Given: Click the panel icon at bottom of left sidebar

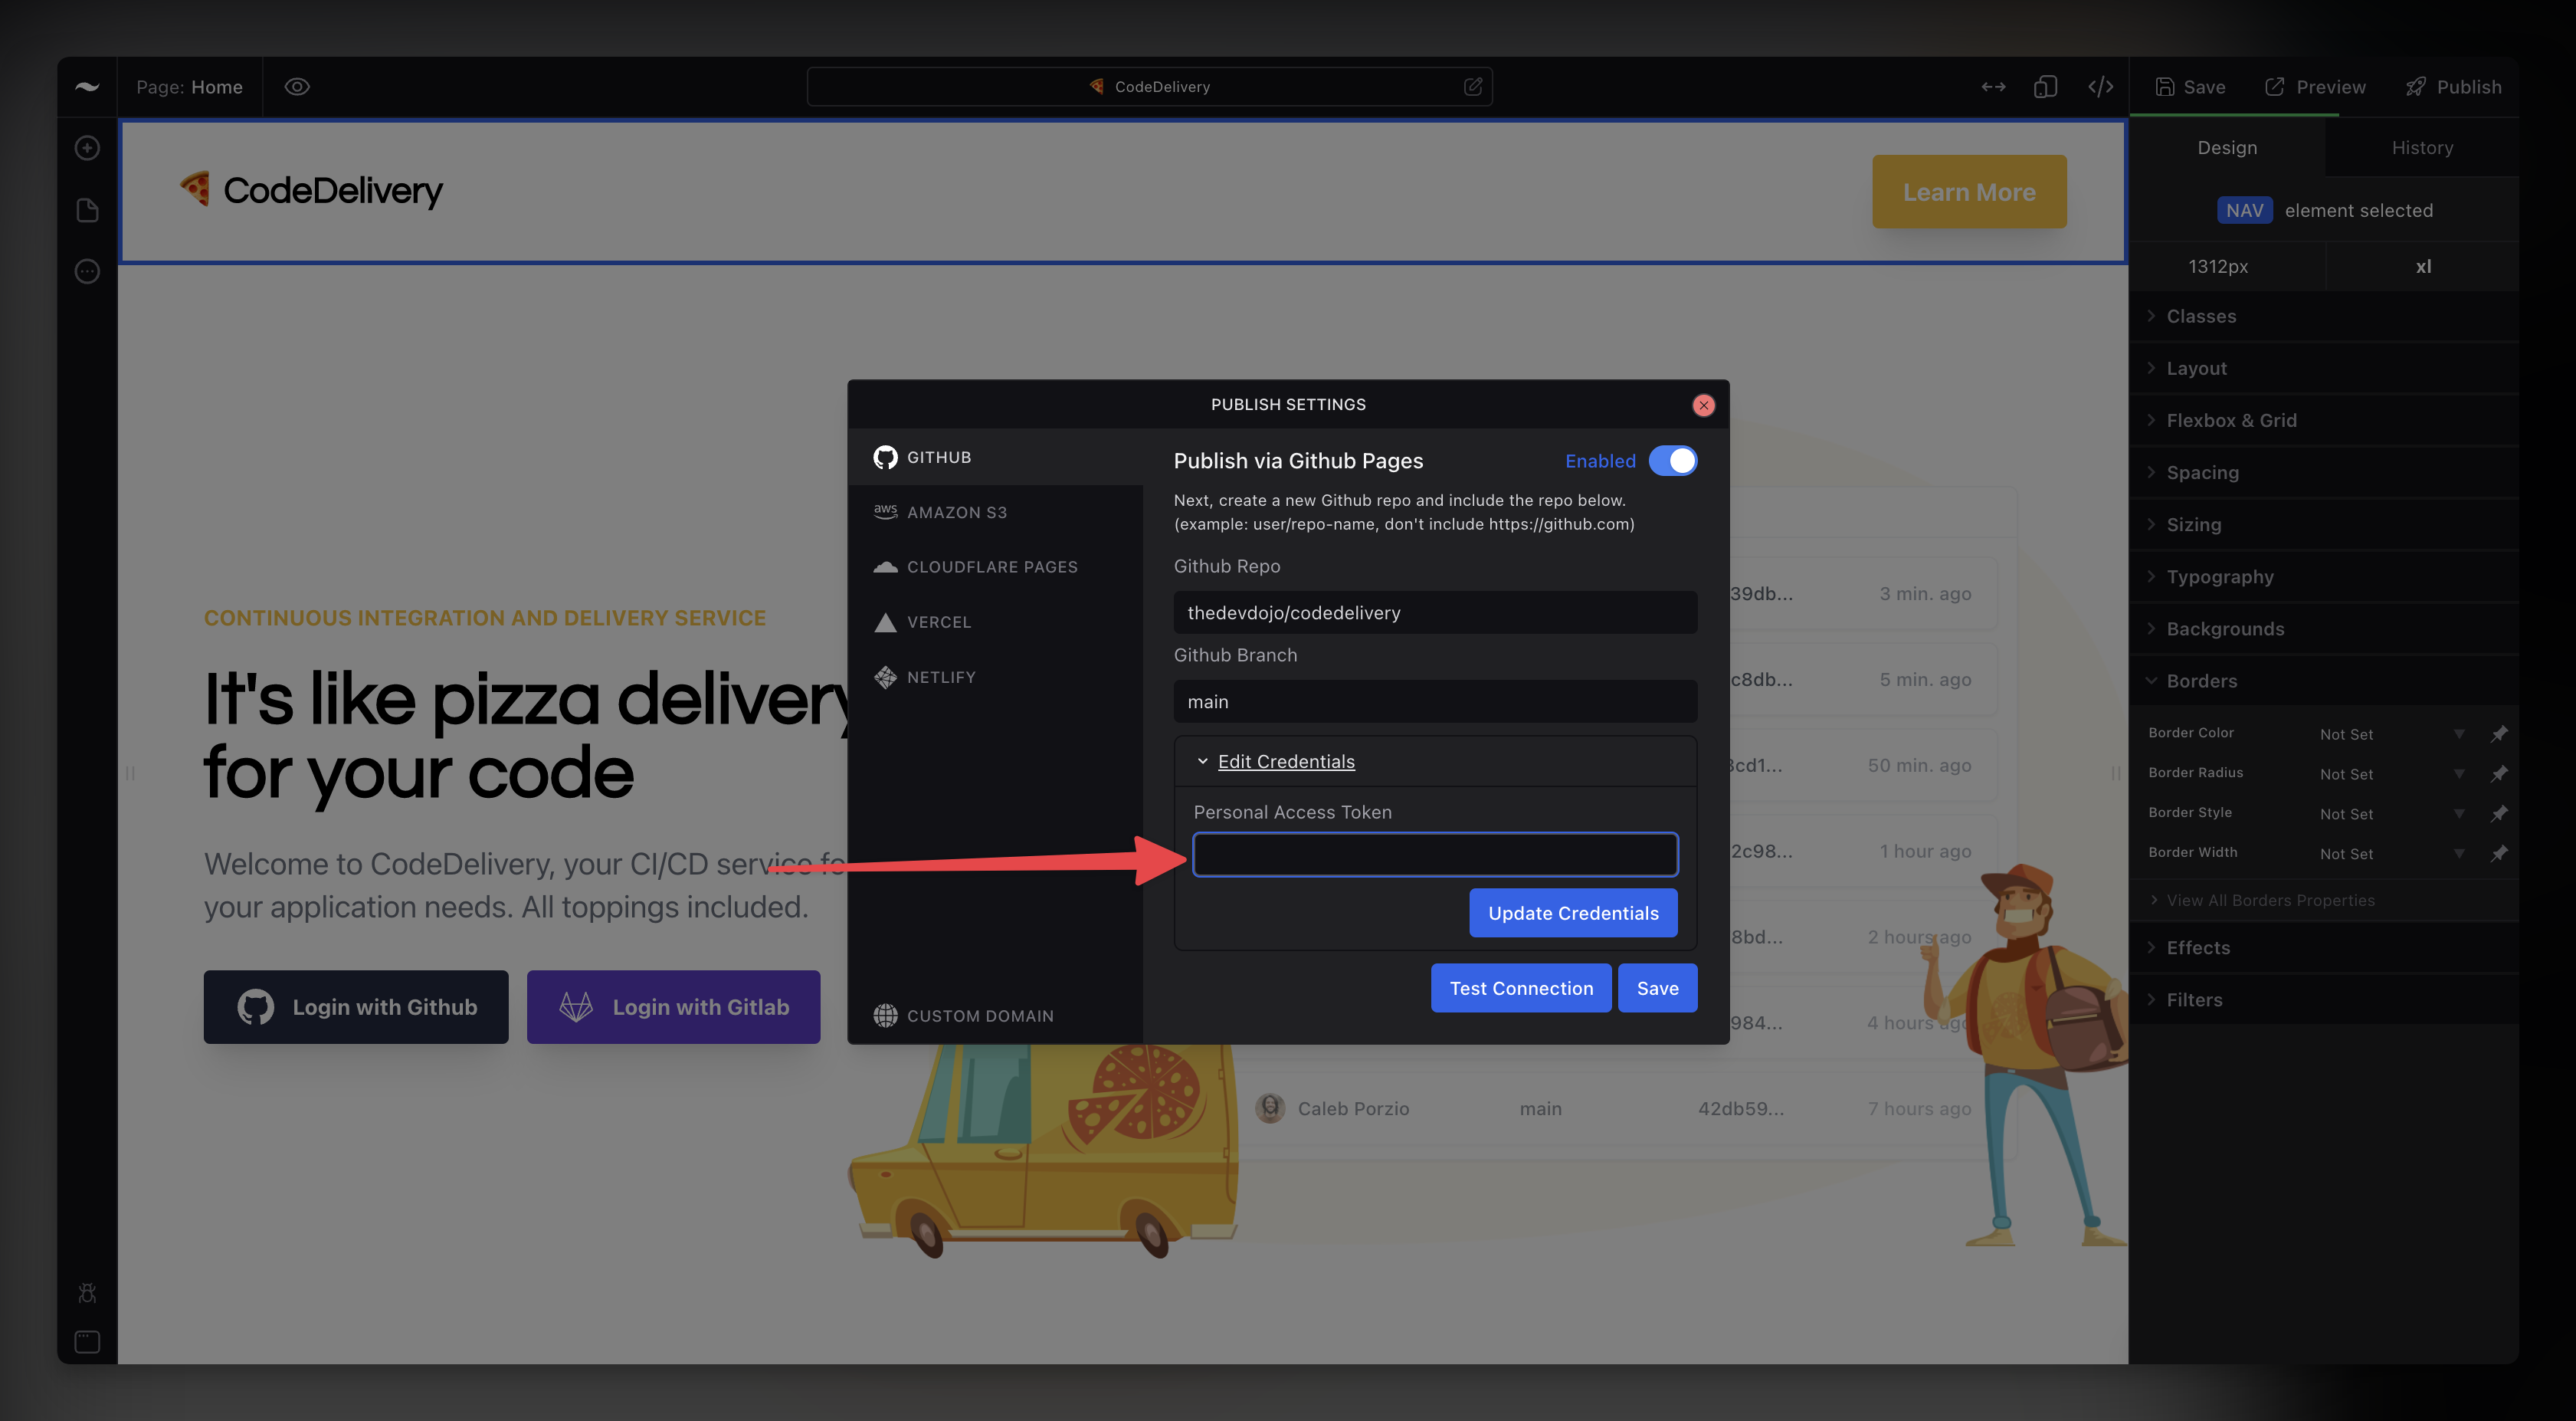Looking at the screenshot, I should tap(87, 1341).
